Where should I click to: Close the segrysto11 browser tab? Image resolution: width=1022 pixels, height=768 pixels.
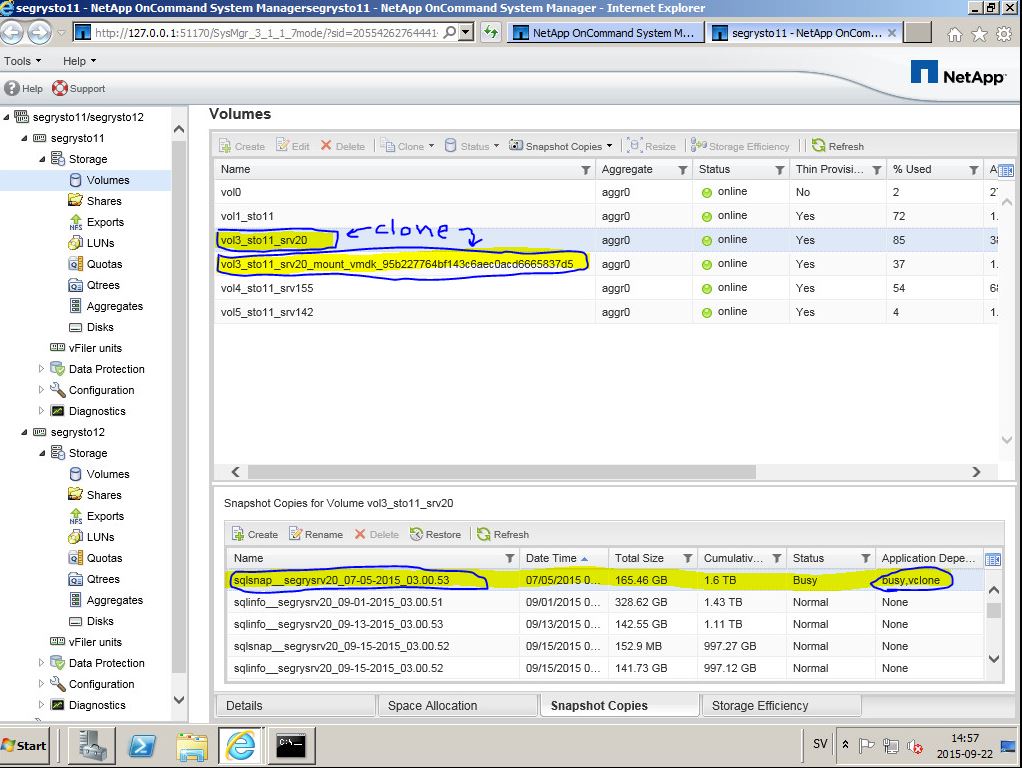892,33
